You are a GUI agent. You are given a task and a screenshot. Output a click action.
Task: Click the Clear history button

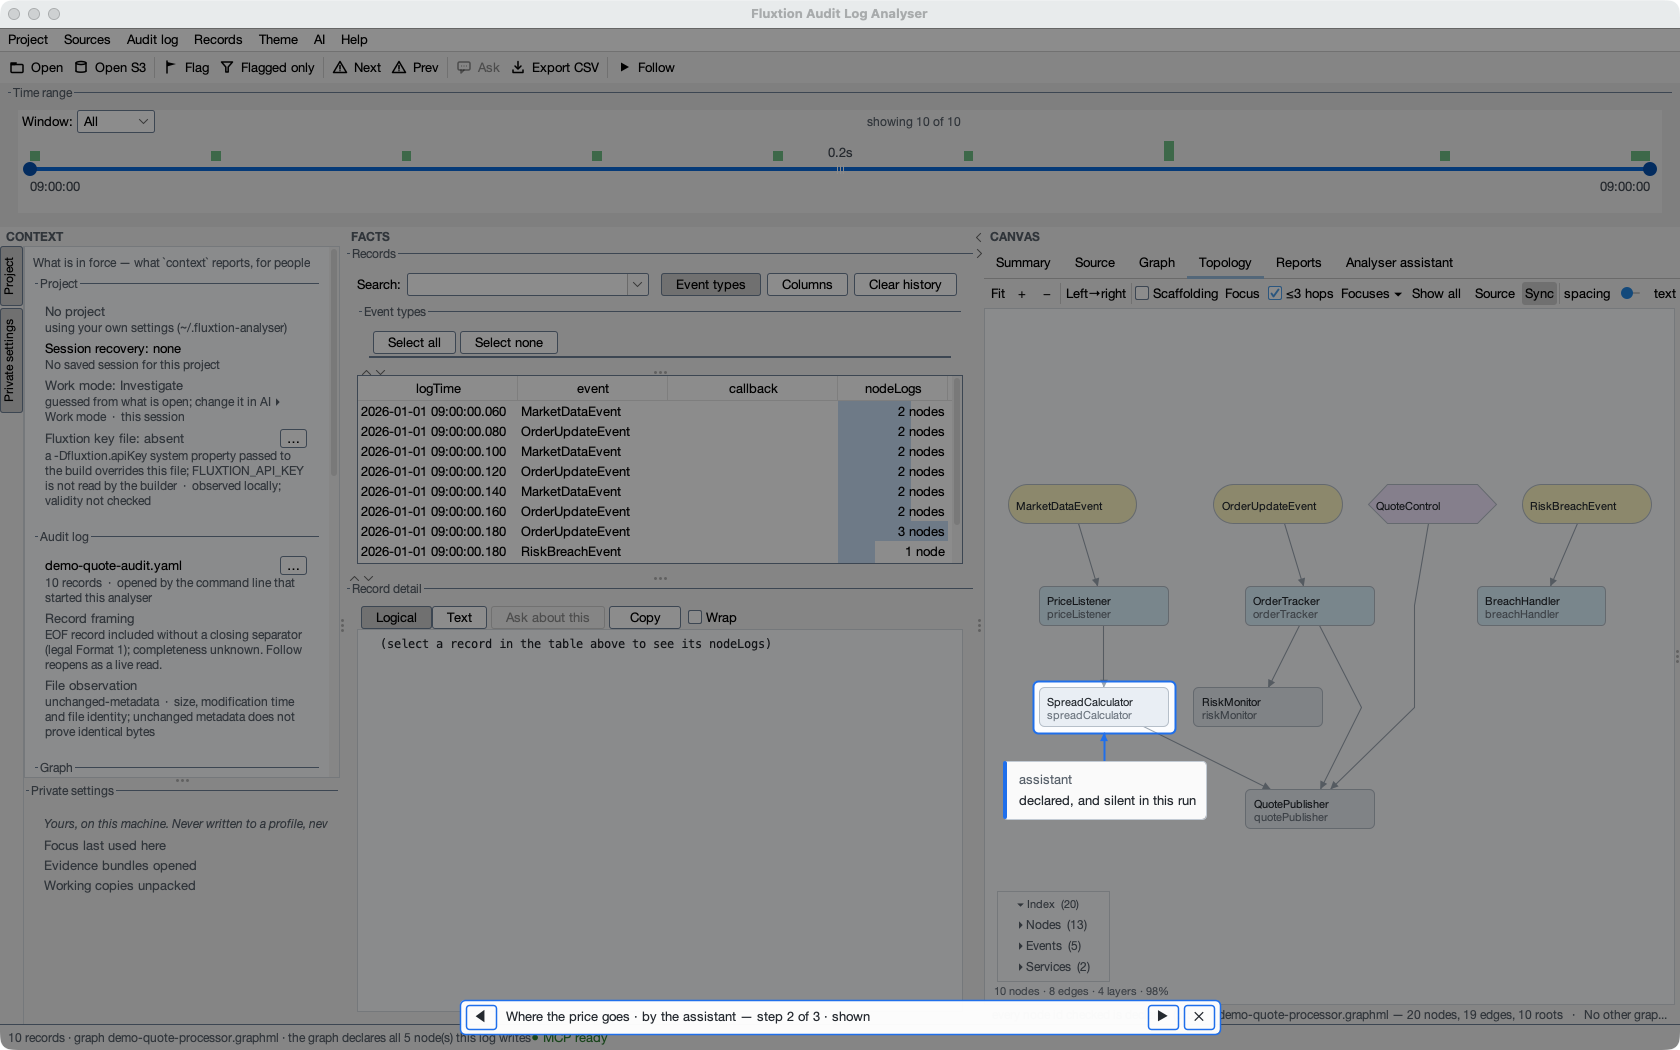[905, 284]
